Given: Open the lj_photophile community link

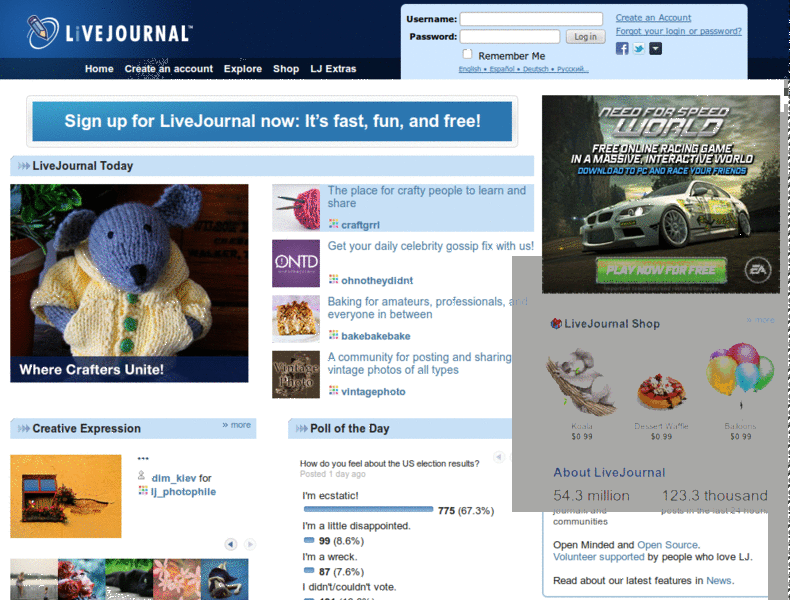Looking at the screenshot, I should [x=183, y=492].
